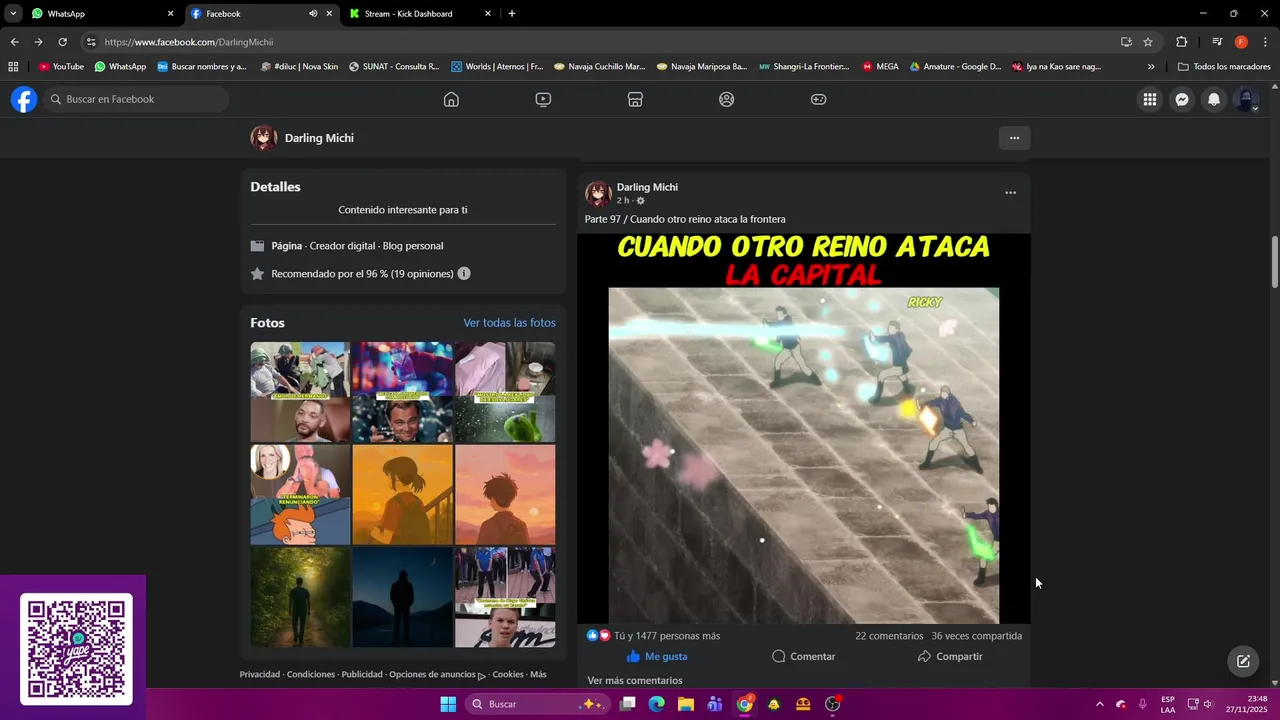Bookmark this page with the star
The image size is (1280, 720).
click(x=1148, y=42)
